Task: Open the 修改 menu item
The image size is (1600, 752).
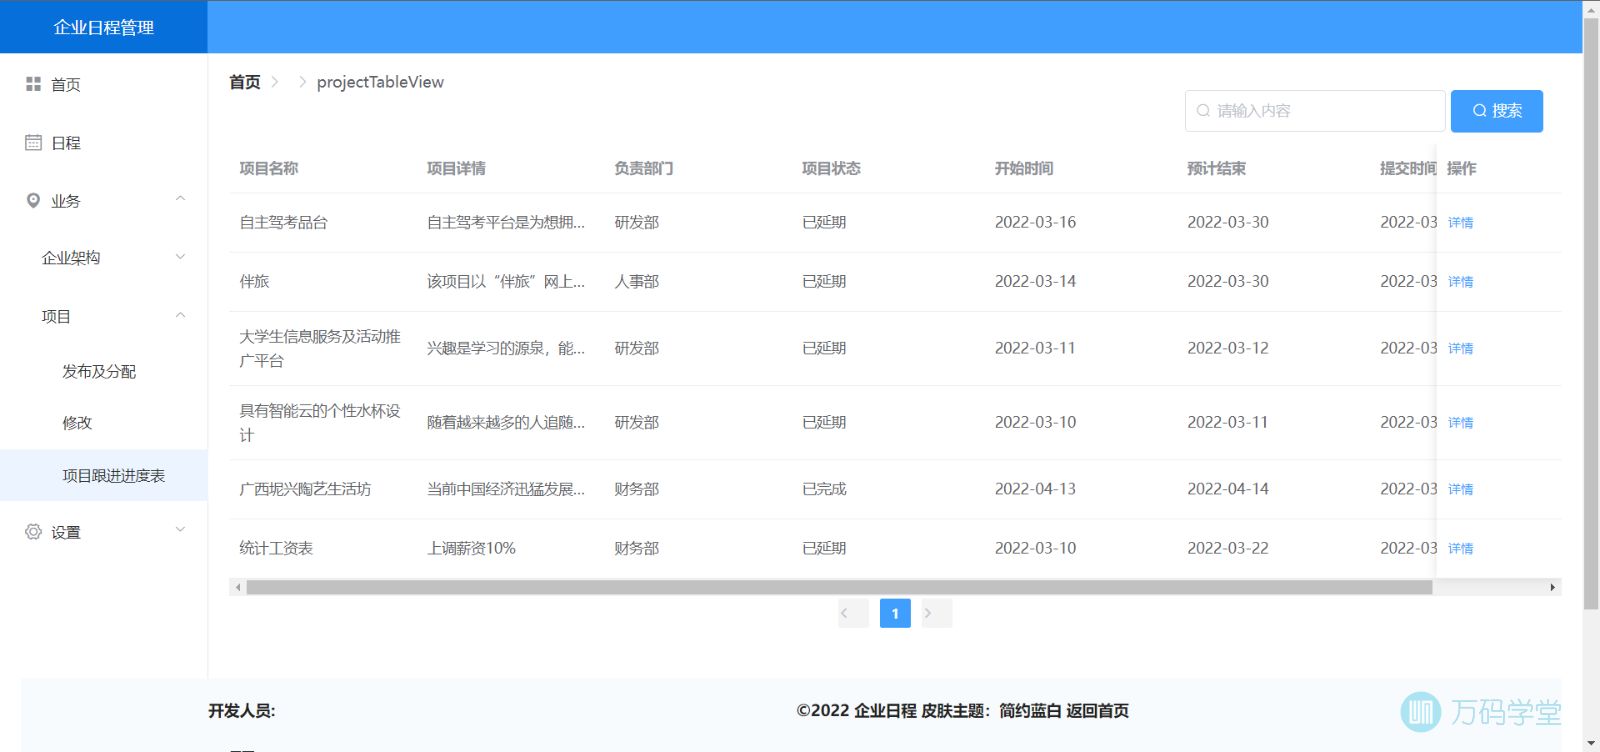Action: tap(77, 423)
